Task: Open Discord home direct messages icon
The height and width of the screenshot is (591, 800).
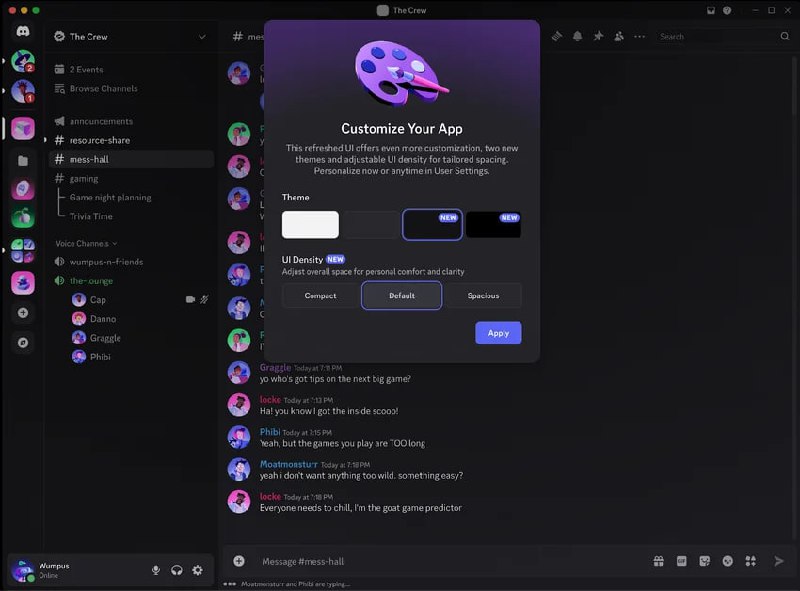Action: click(23, 32)
